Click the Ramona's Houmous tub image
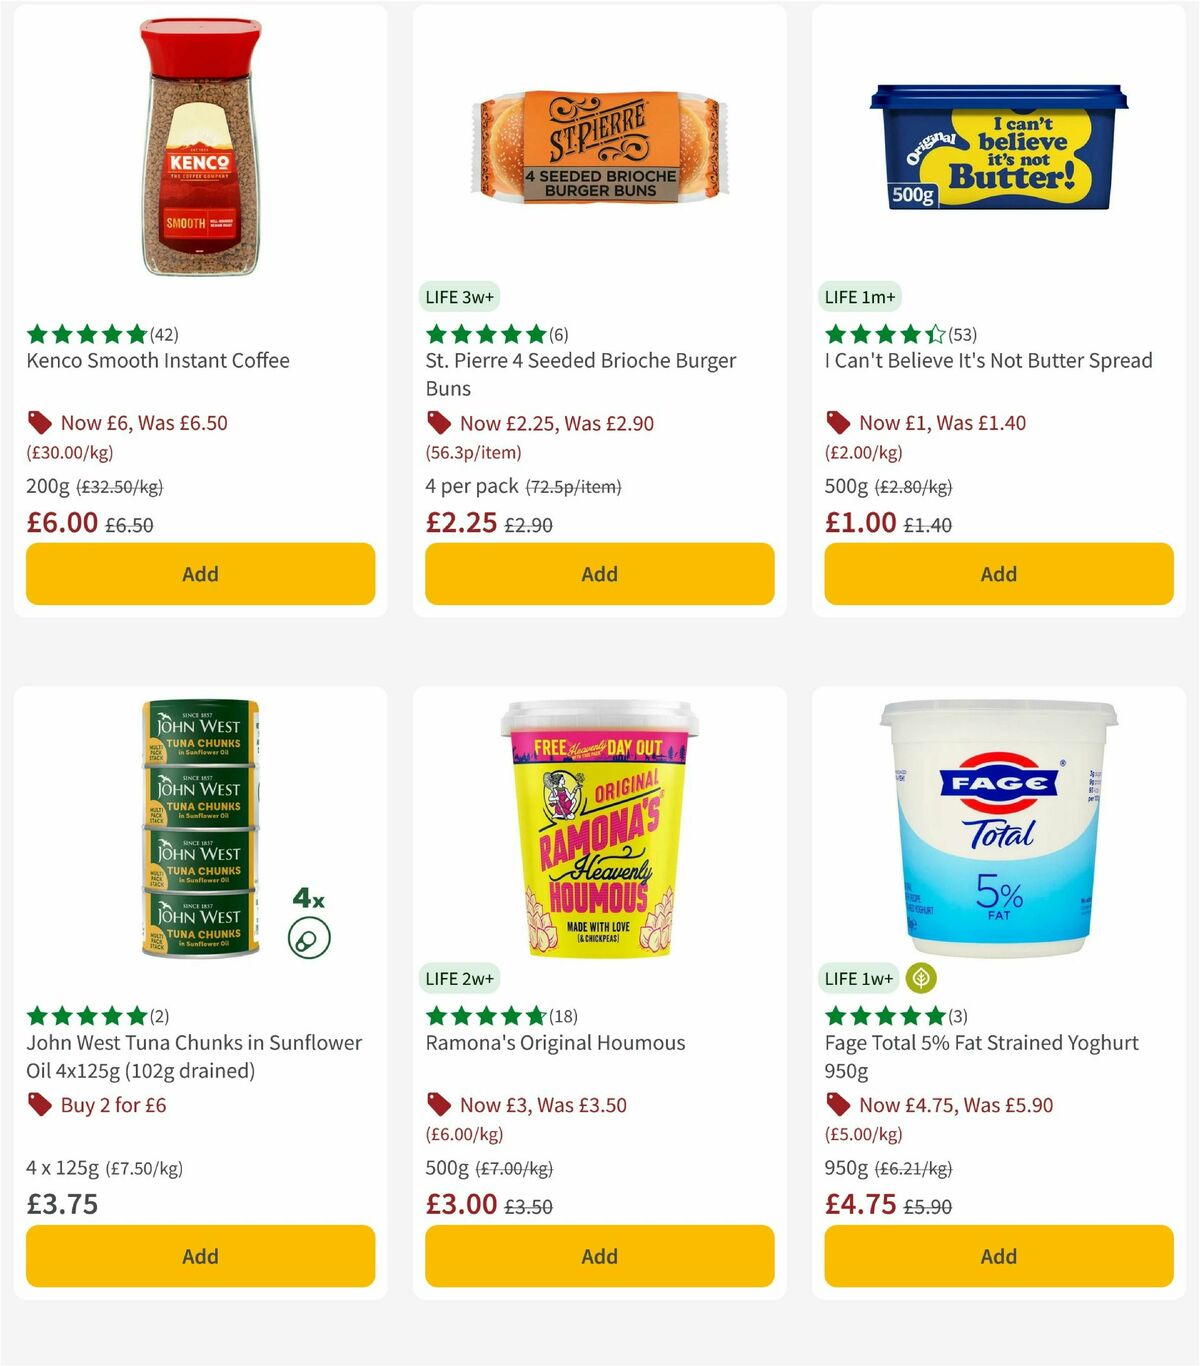 tap(598, 830)
